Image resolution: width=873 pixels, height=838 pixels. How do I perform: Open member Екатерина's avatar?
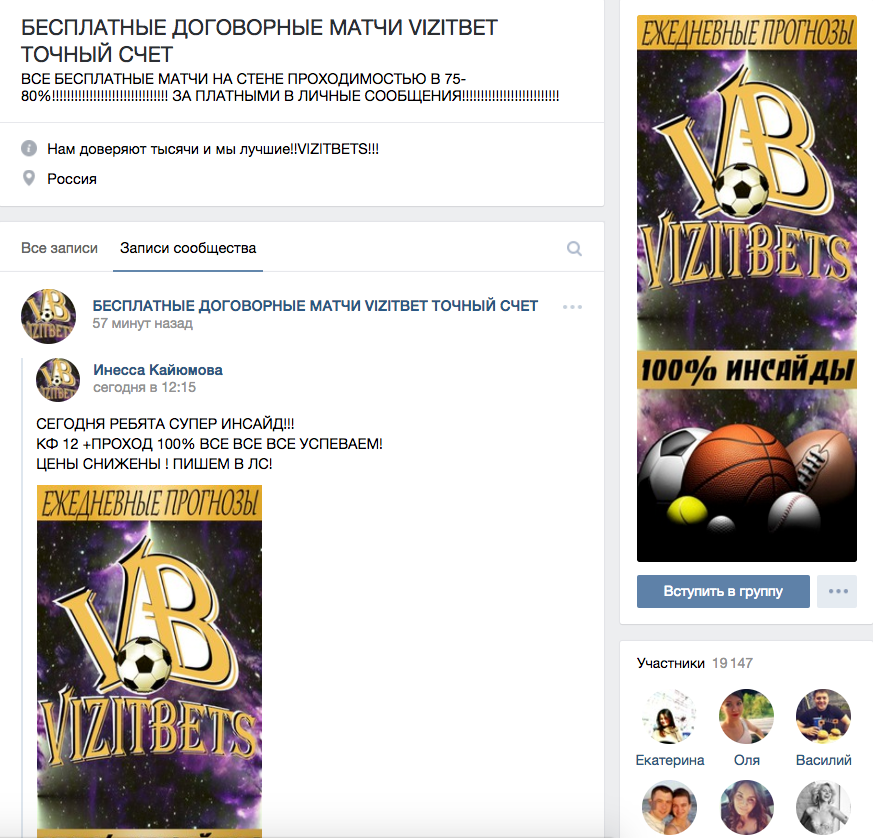(670, 717)
